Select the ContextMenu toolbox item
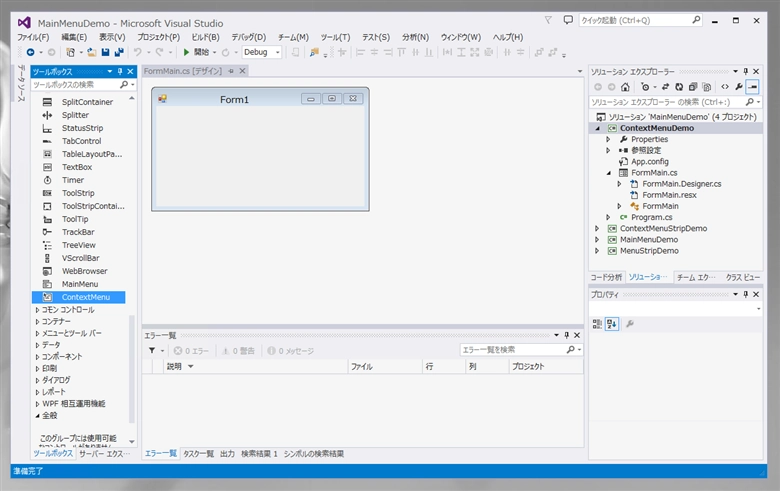The image size is (780, 491). click(79, 297)
